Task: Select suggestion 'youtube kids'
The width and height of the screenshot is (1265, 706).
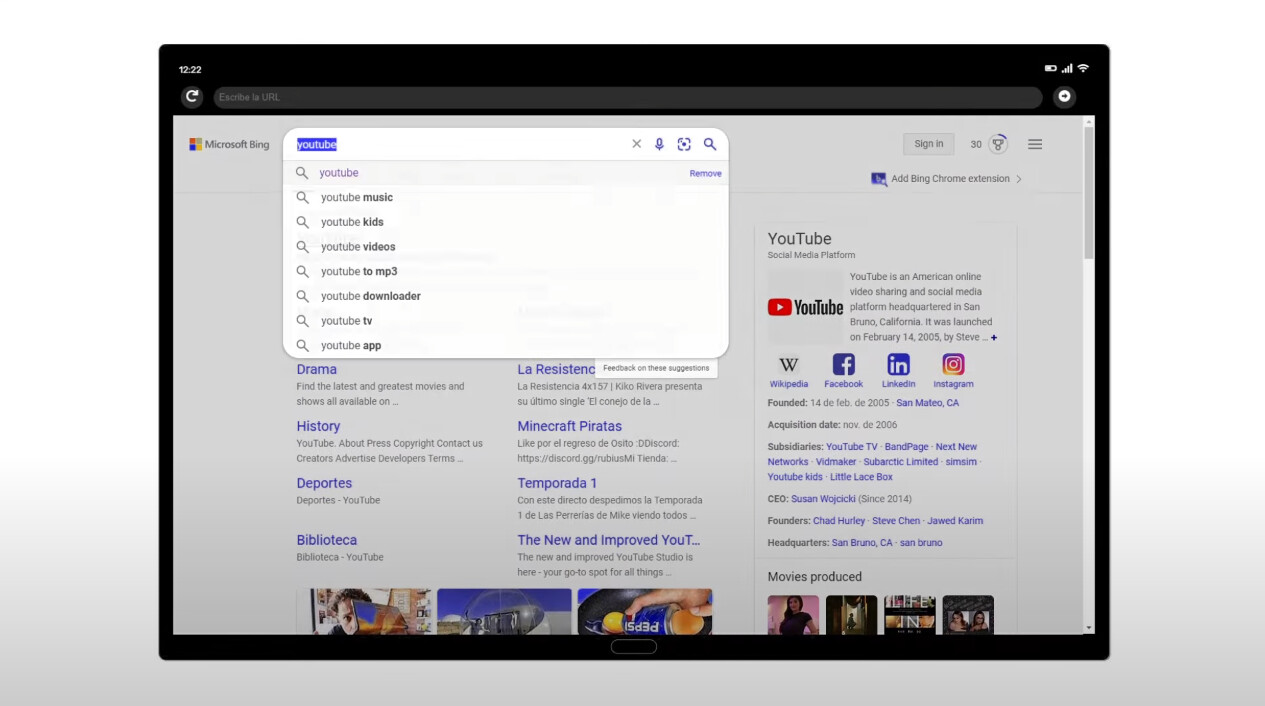Action: point(506,222)
